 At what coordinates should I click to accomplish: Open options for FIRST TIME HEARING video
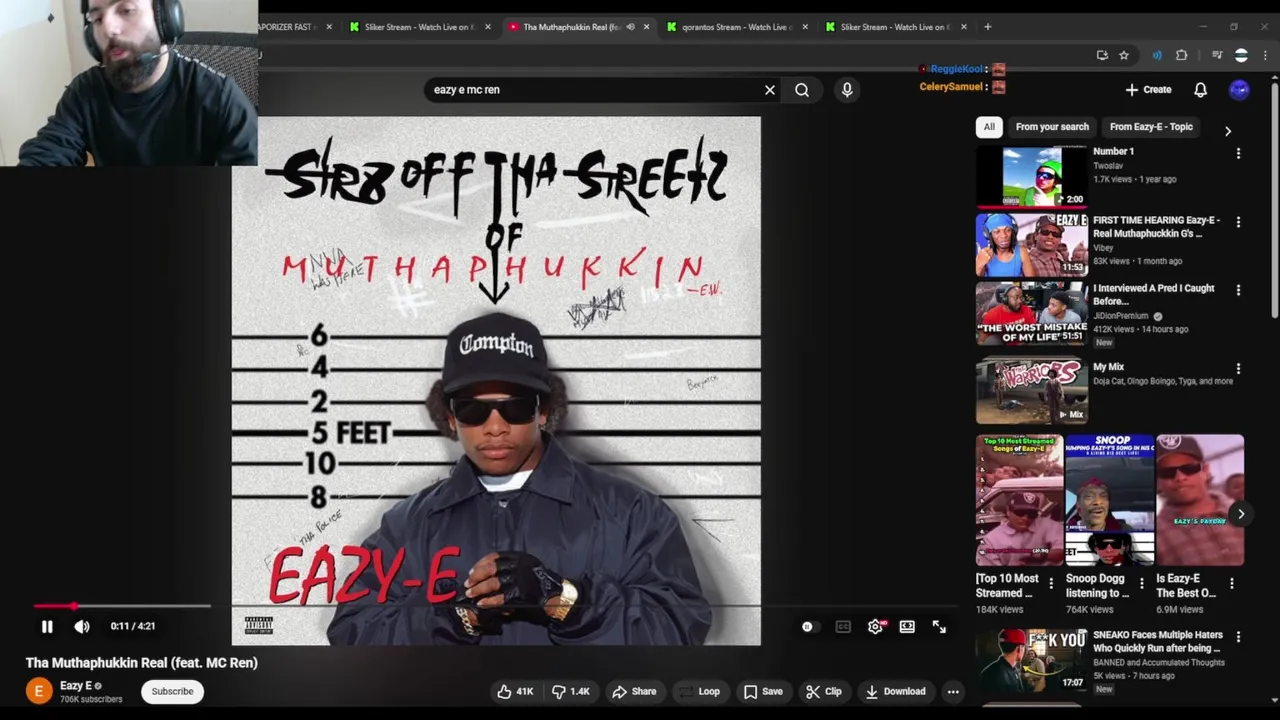tap(1238, 222)
